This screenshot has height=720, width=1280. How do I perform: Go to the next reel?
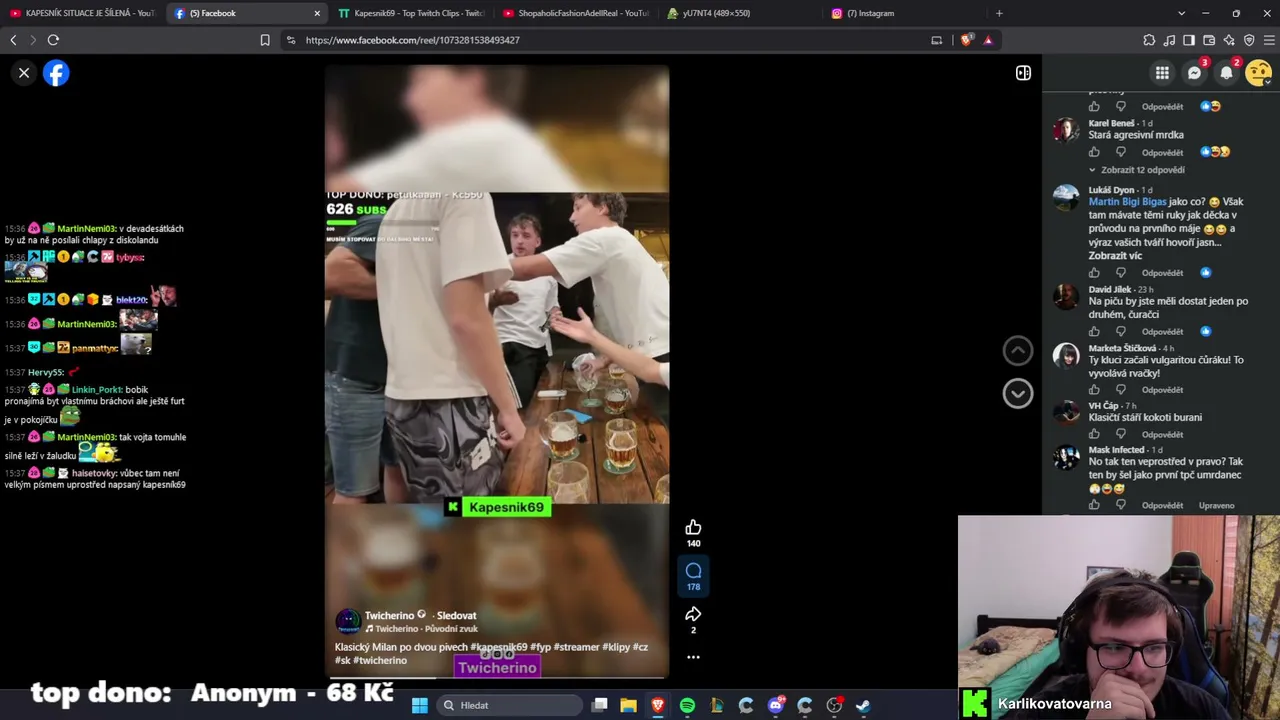1018,394
